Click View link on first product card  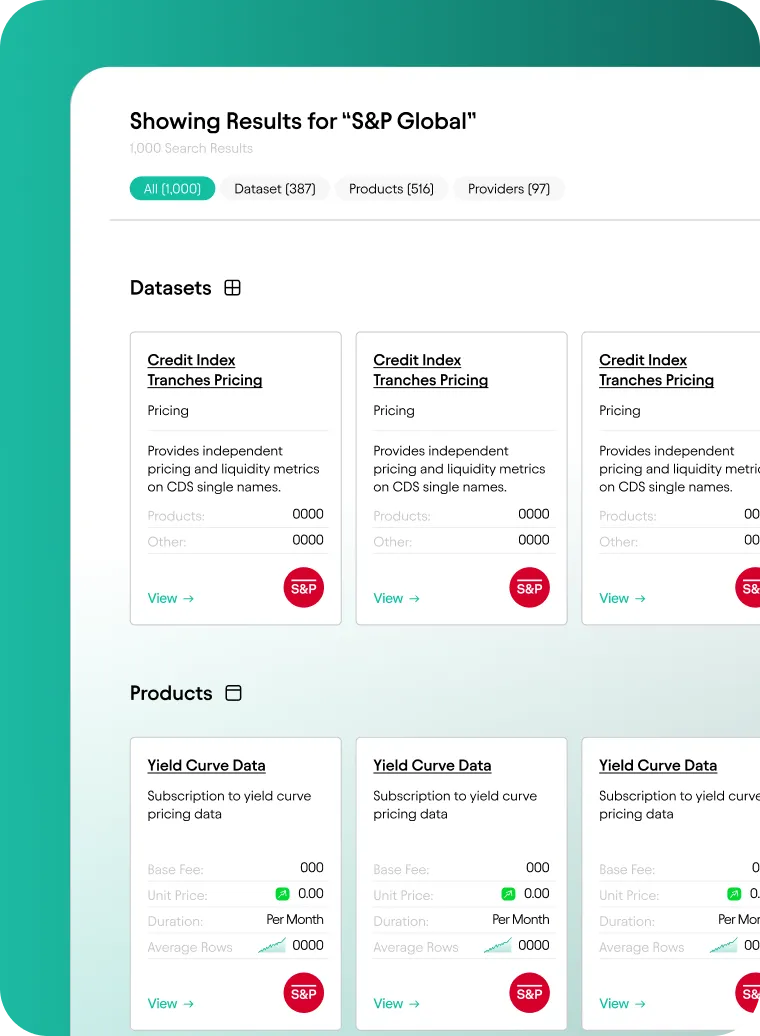tap(171, 1003)
